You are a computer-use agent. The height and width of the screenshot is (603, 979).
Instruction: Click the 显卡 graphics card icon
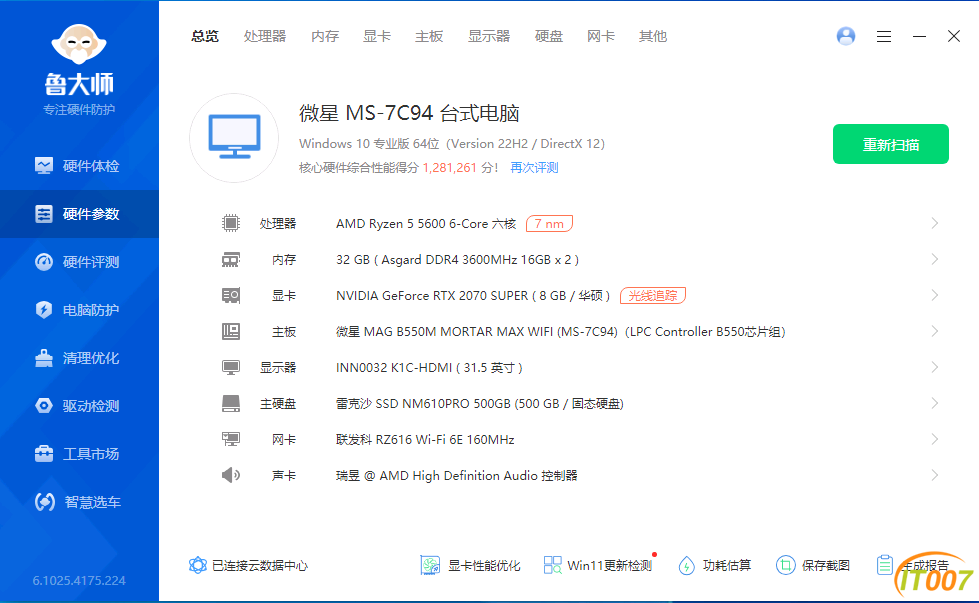pos(231,296)
